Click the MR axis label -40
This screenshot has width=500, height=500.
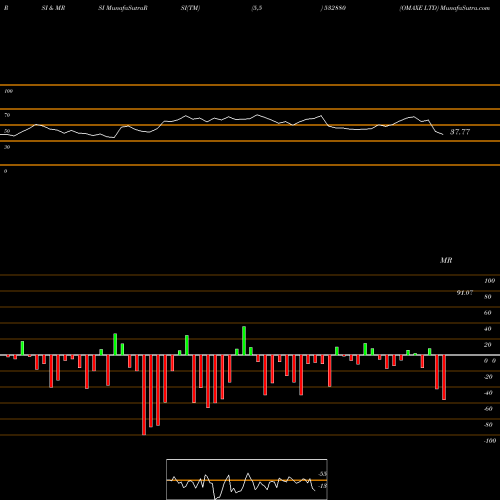pos(488,393)
